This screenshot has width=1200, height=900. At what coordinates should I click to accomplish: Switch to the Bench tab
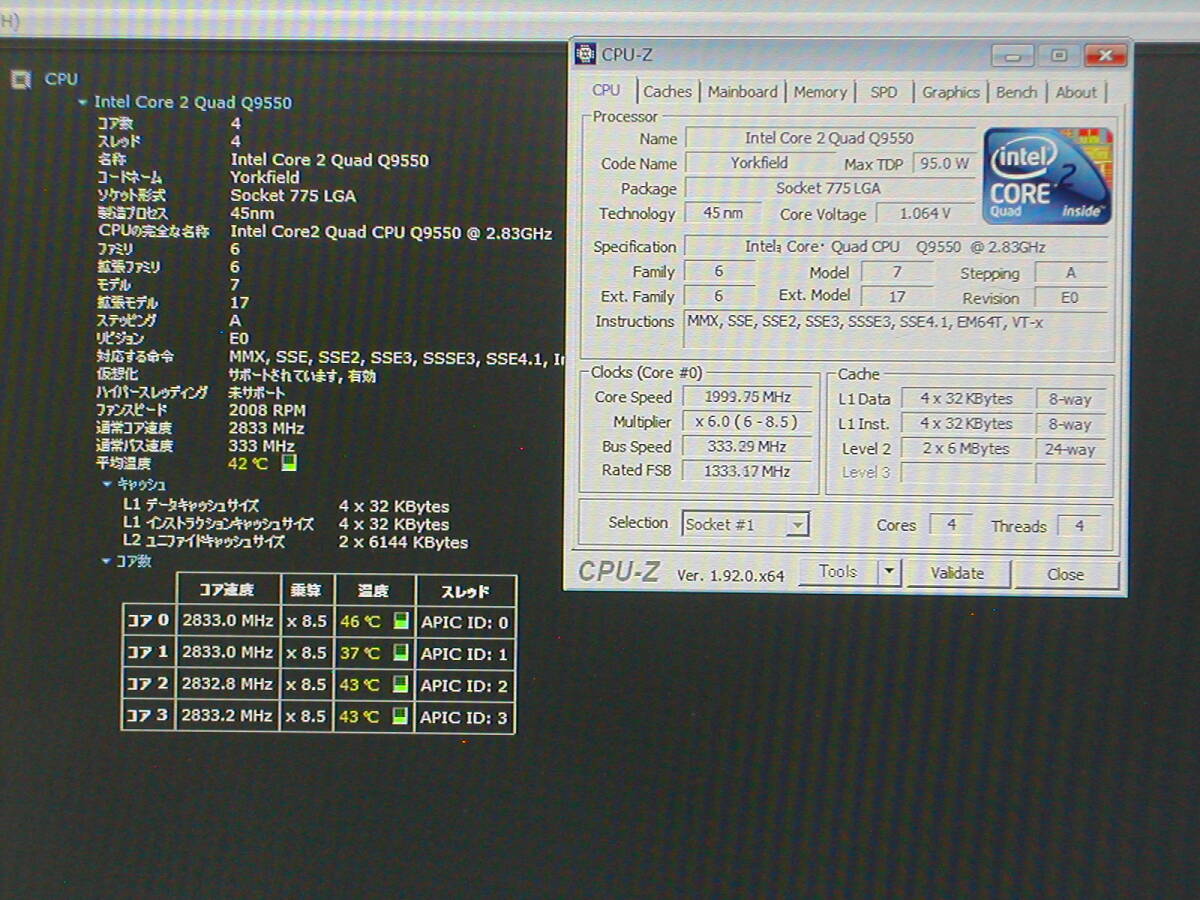click(1016, 92)
